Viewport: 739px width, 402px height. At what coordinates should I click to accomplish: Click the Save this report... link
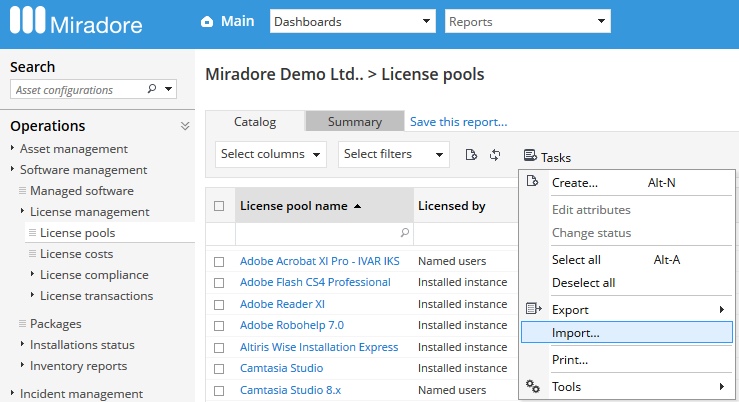point(459,122)
